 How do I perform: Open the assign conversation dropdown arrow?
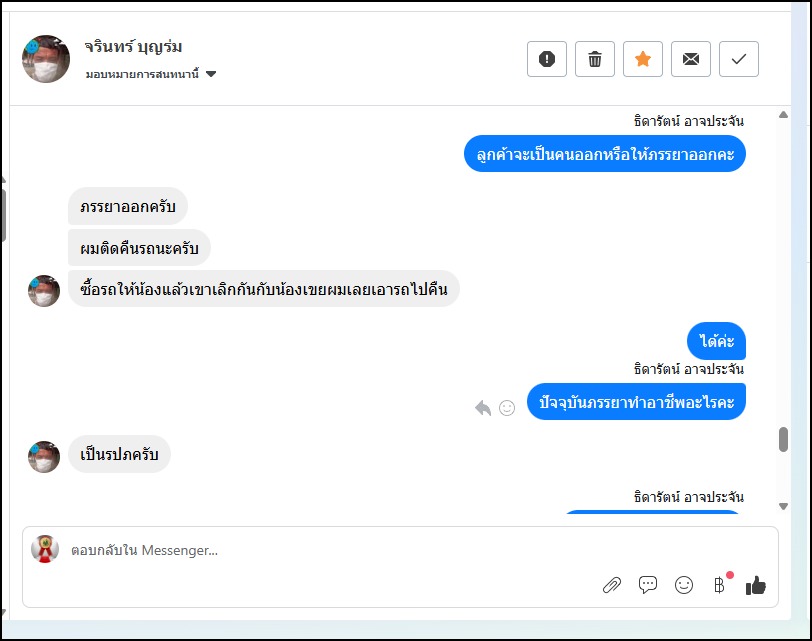tap(211, 74)
